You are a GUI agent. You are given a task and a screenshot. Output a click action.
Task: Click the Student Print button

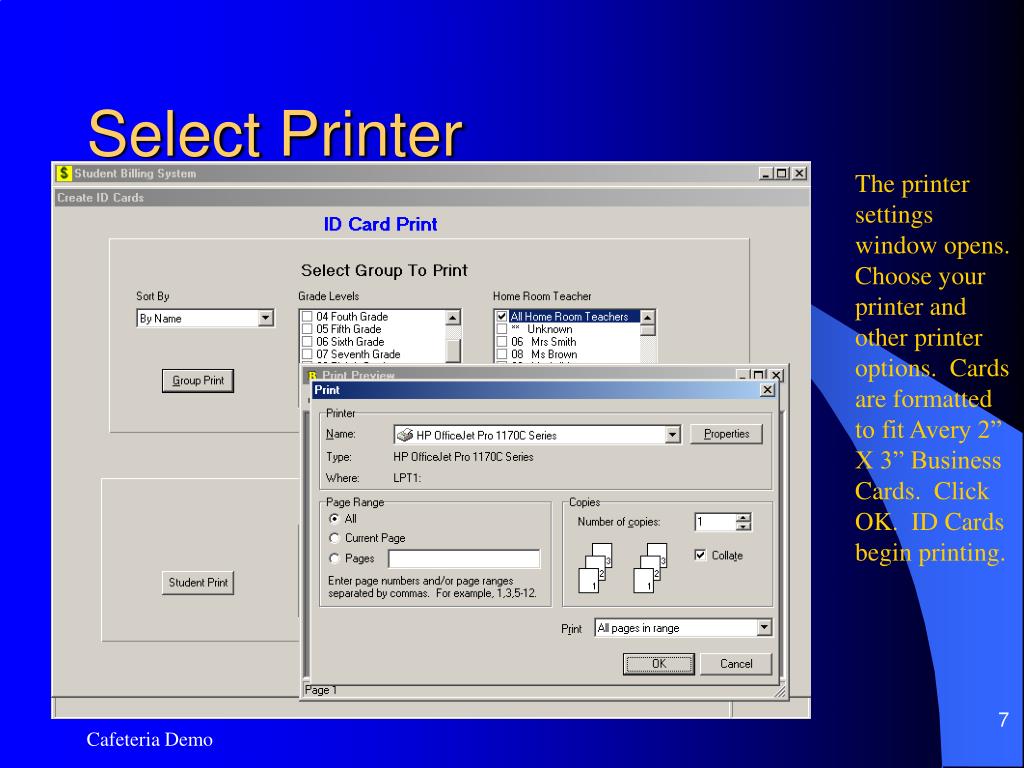198,583
